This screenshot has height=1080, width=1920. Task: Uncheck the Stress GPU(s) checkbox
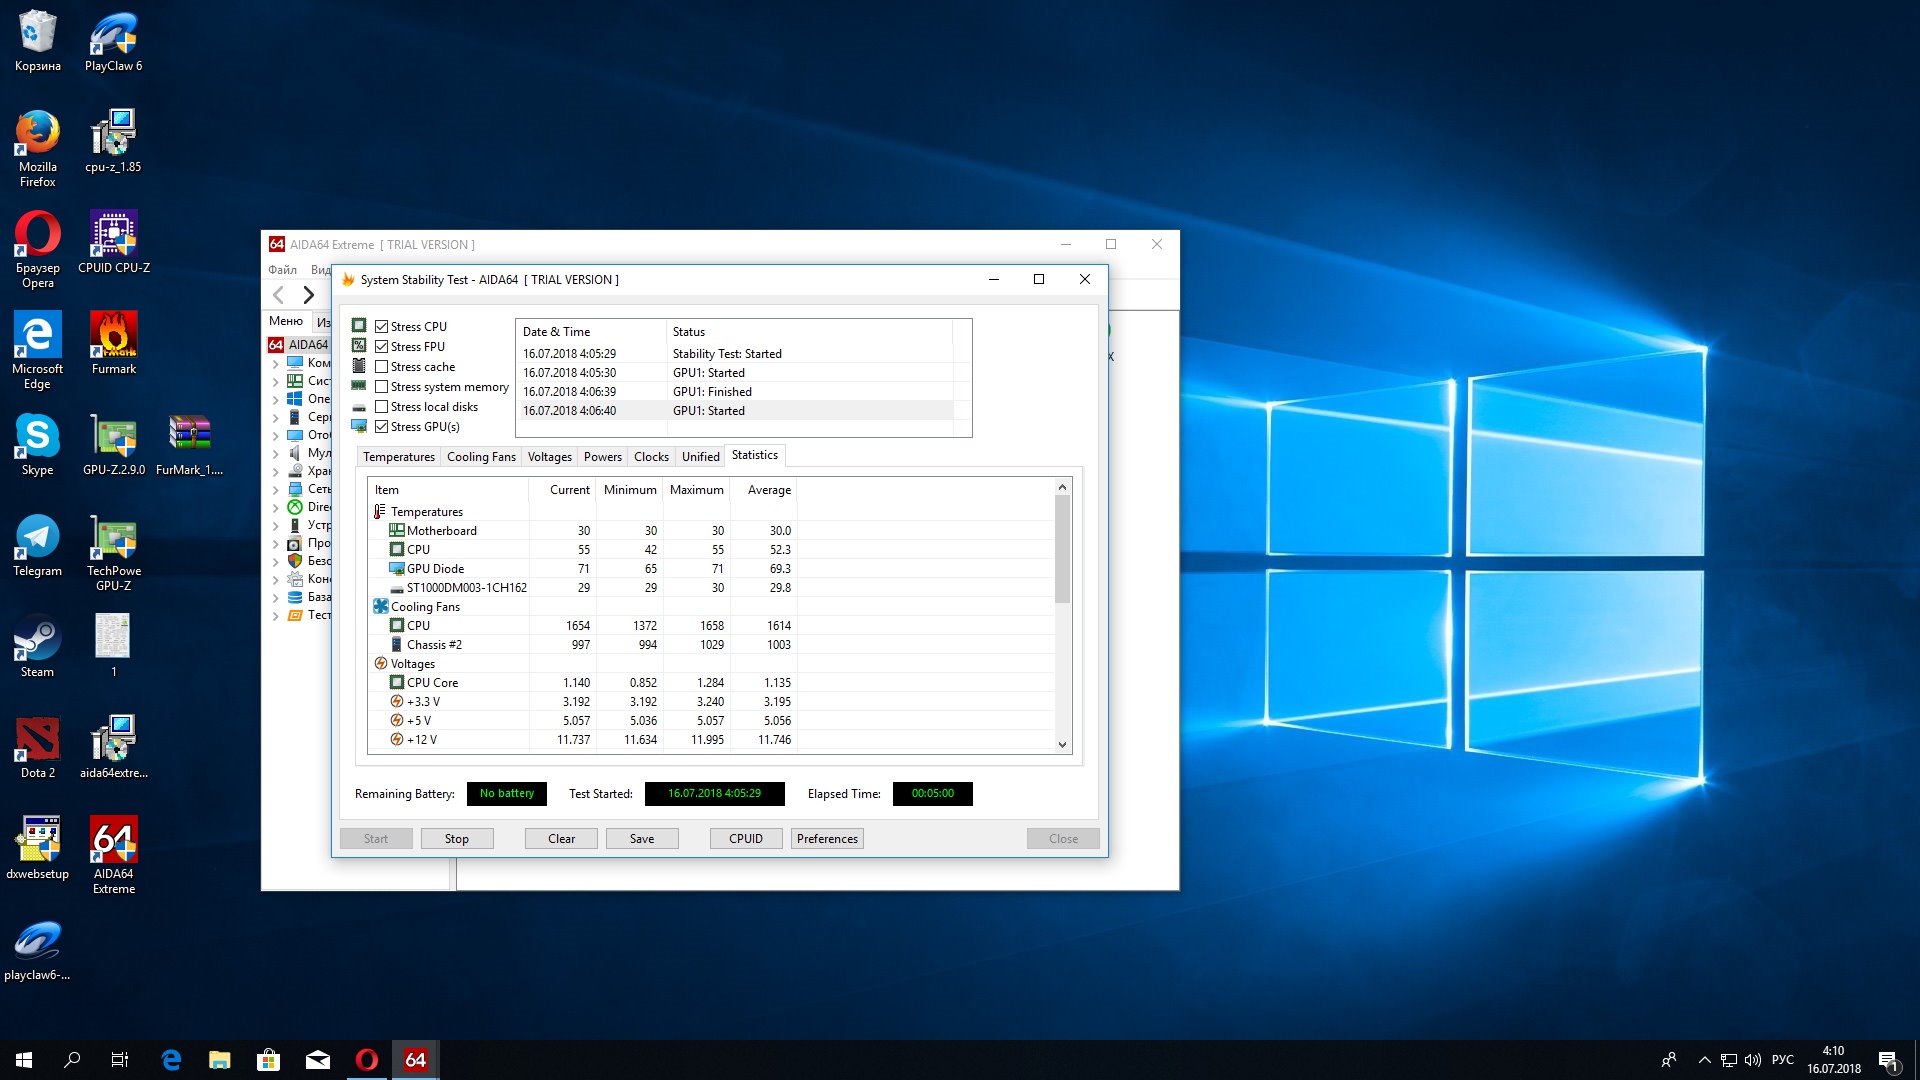tap(381, 427)
